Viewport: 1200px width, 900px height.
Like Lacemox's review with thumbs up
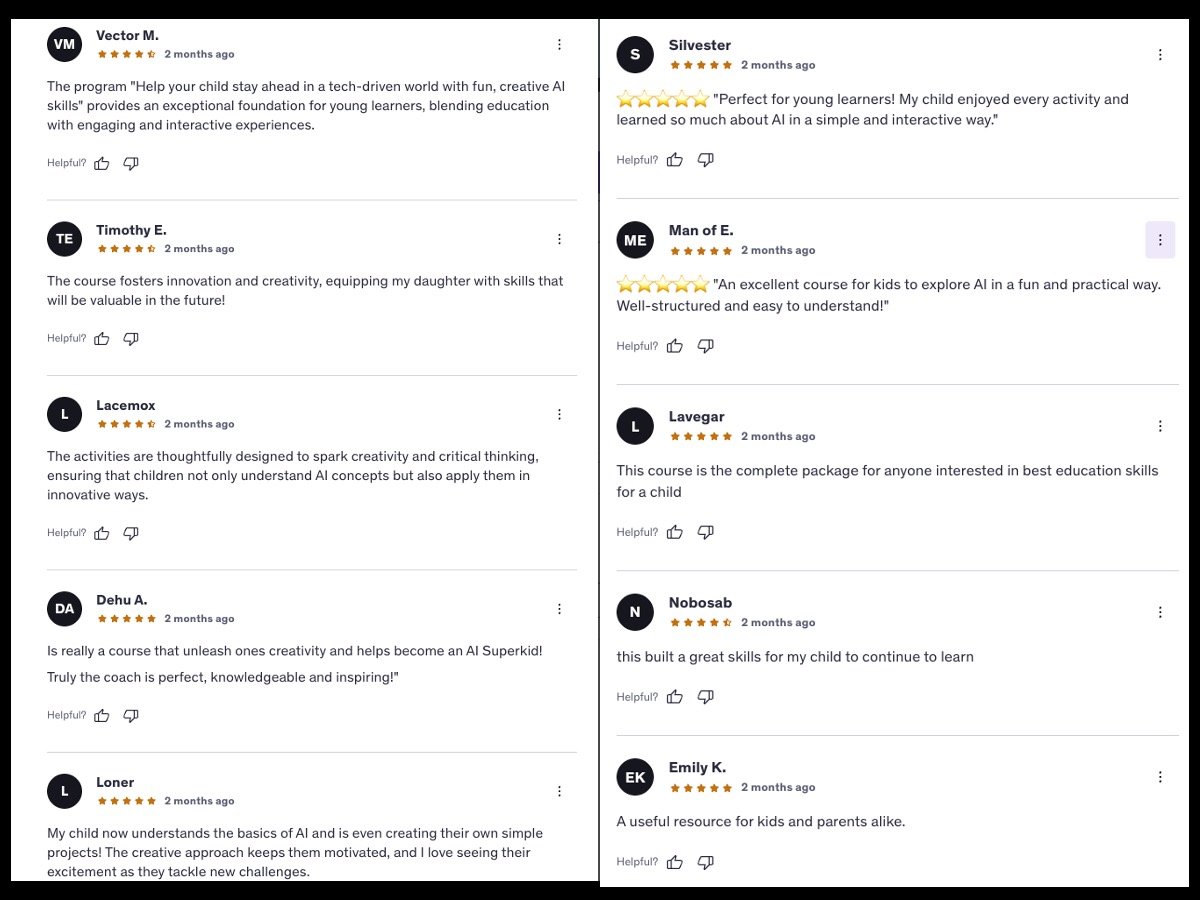coord(102,533)
